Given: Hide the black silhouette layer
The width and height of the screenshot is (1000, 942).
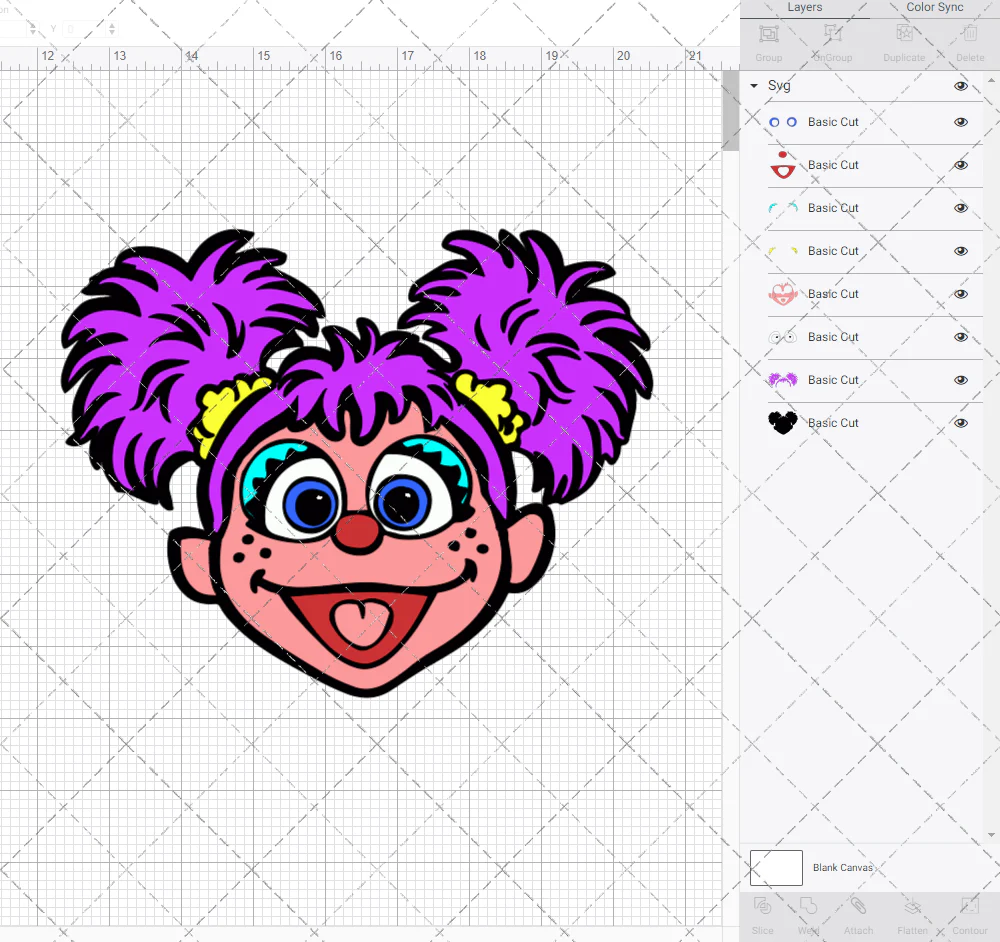Looking at the screenshot, I should pyautogui.click(x=961, y=423).
